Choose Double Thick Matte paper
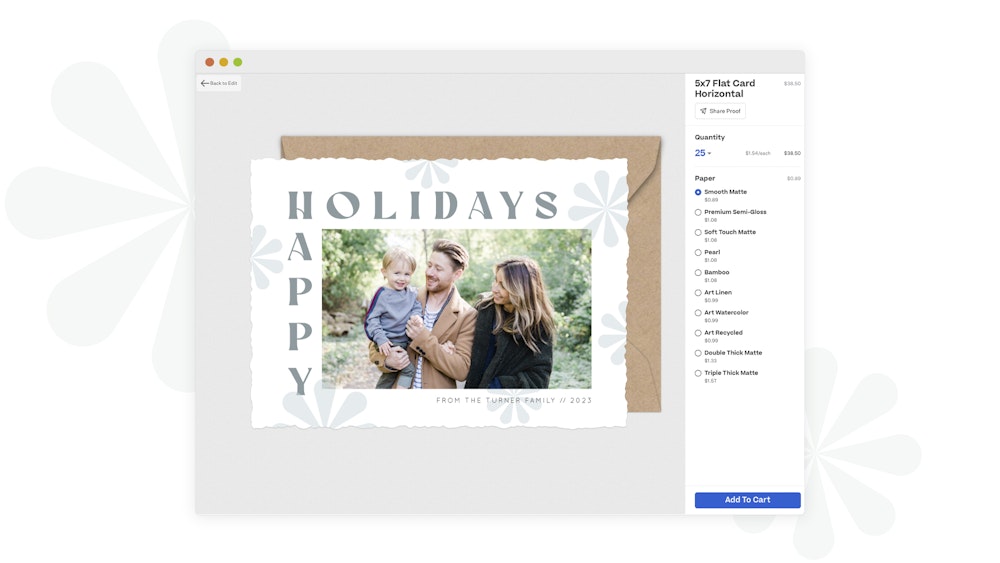 [698, 353]
